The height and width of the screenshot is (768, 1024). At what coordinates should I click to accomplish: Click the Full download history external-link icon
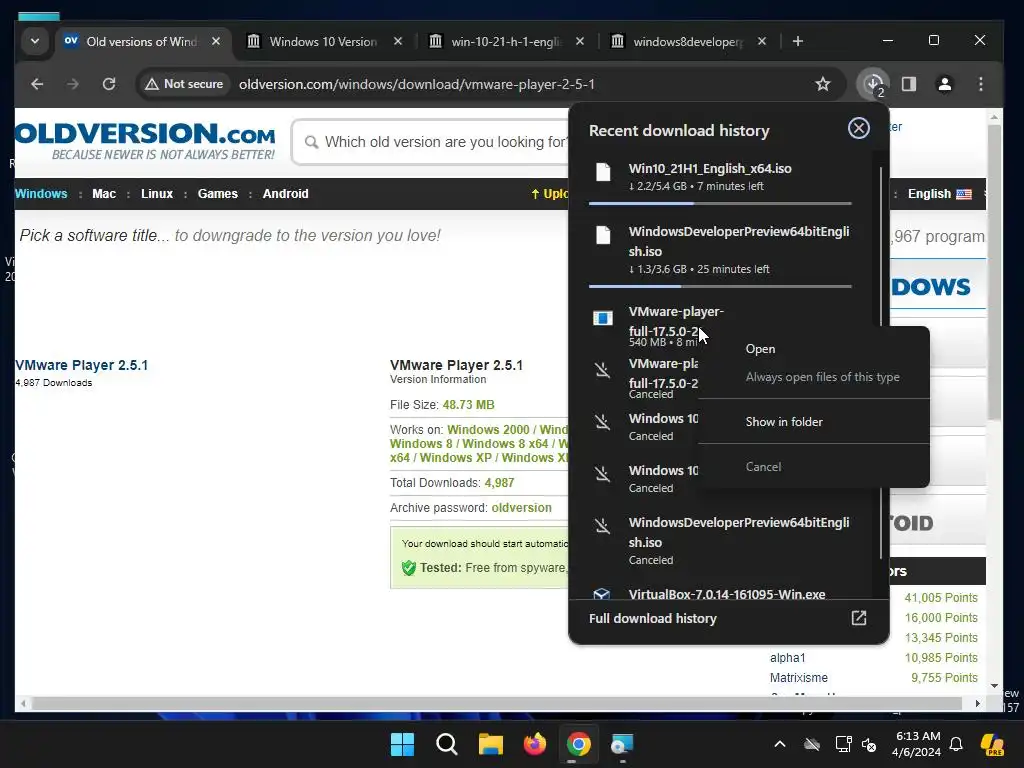click(x=858, y=618)
